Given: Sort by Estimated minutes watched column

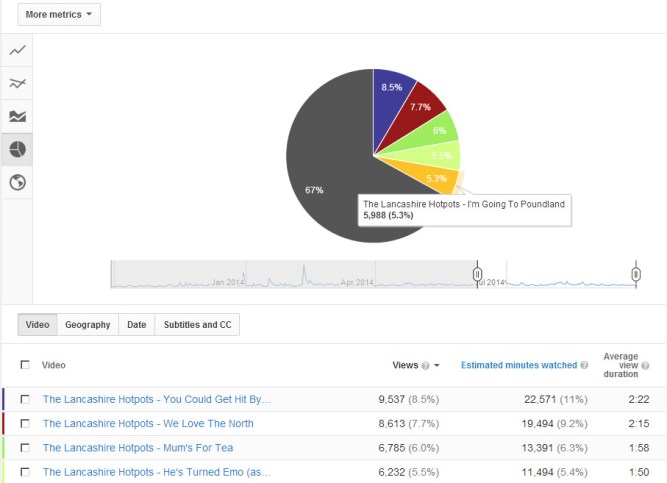Looking at the screenshot, I should 519,365.
